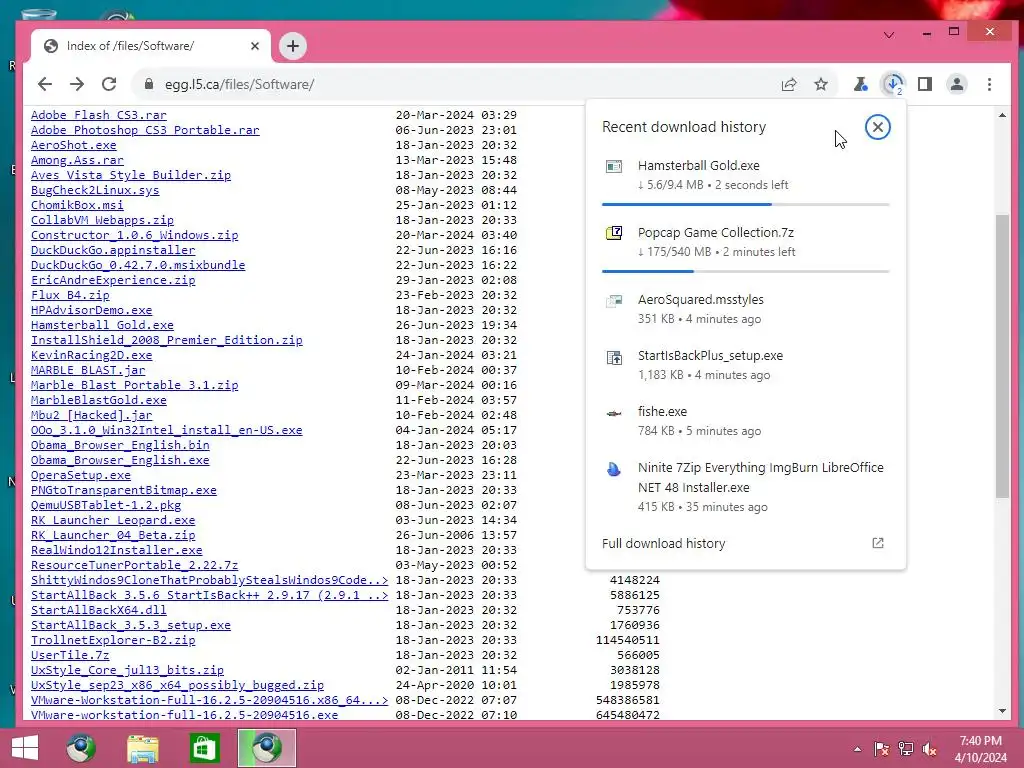Open the Windows Start button
Screen dimensions: 1024x768
(x=25, y=748)
